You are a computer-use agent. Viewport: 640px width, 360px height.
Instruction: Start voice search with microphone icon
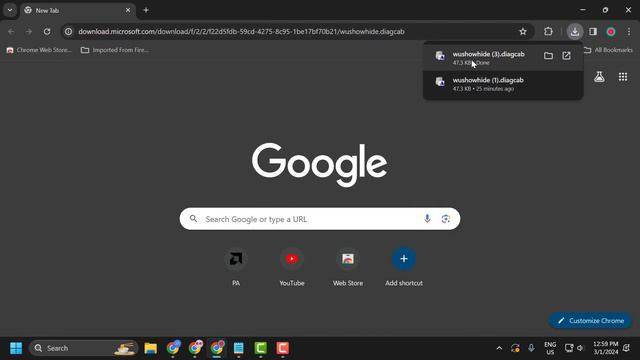[x=427, y=219]
